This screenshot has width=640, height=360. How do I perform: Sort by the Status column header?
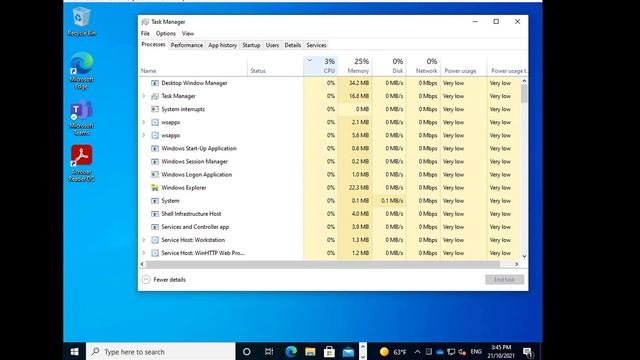275,66
